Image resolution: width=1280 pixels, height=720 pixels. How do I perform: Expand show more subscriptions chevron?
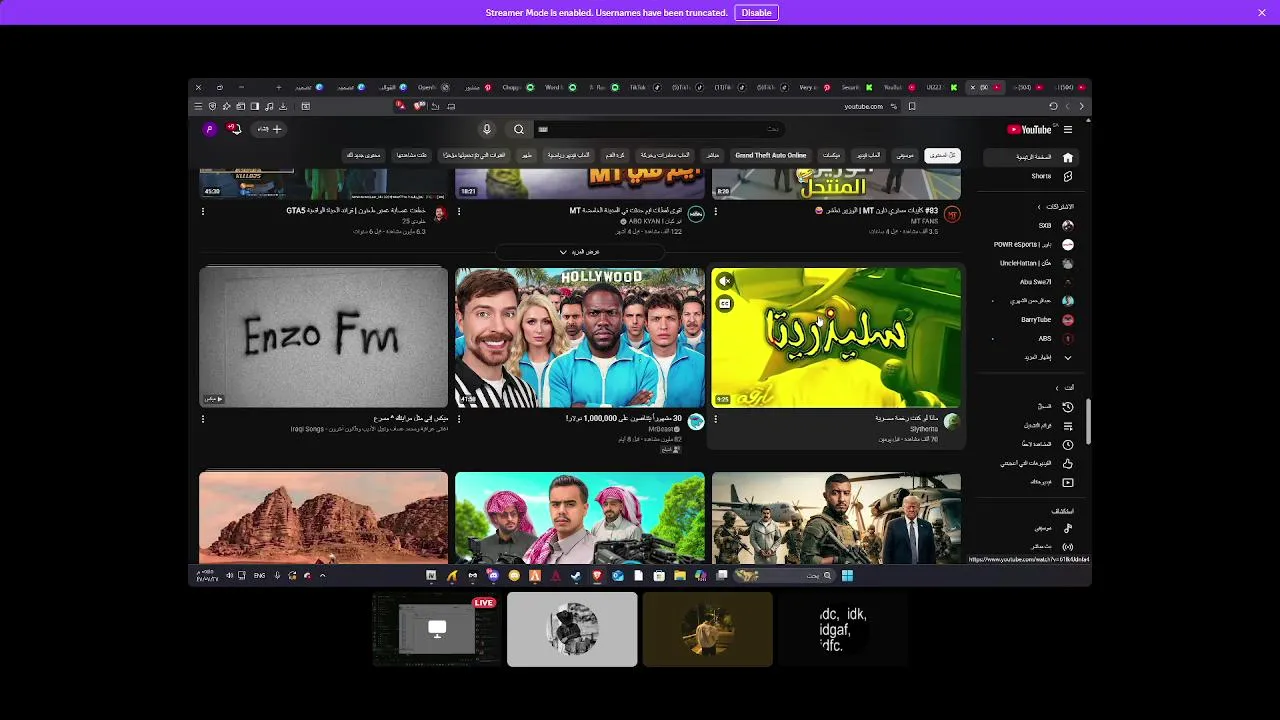[x=1067, y=357]
